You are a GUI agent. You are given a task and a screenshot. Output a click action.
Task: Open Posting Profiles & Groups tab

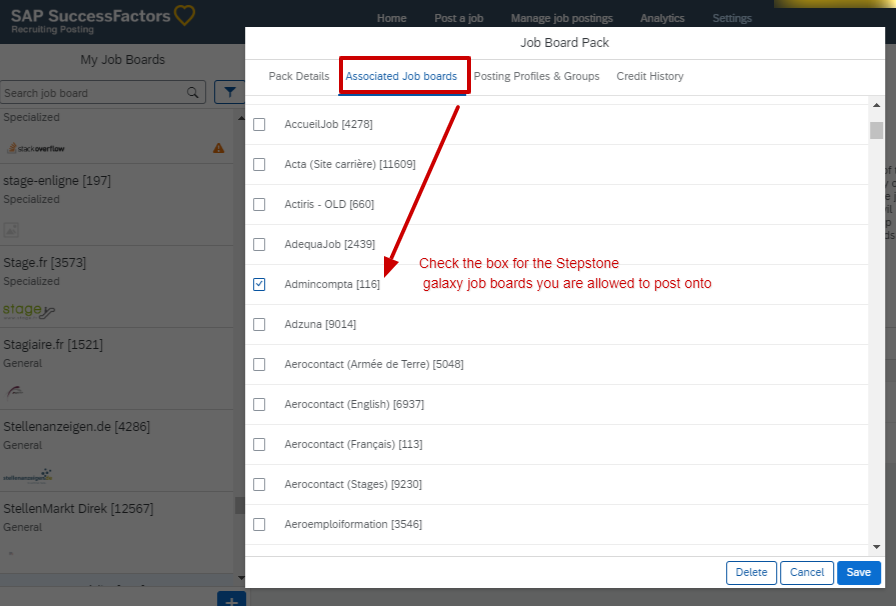537,76
